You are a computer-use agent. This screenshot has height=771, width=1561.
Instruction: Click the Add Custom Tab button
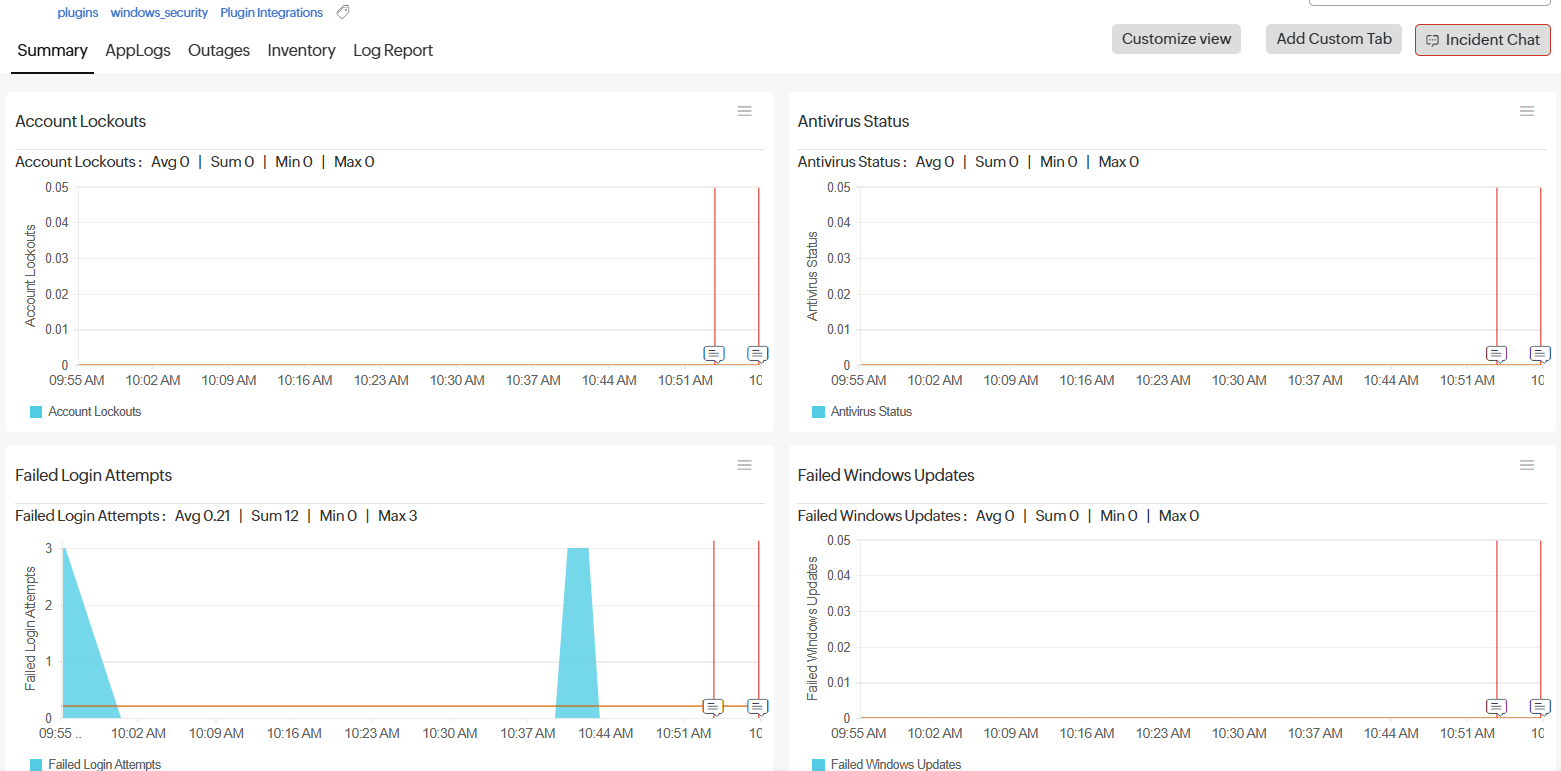(x=1334, y=39)
